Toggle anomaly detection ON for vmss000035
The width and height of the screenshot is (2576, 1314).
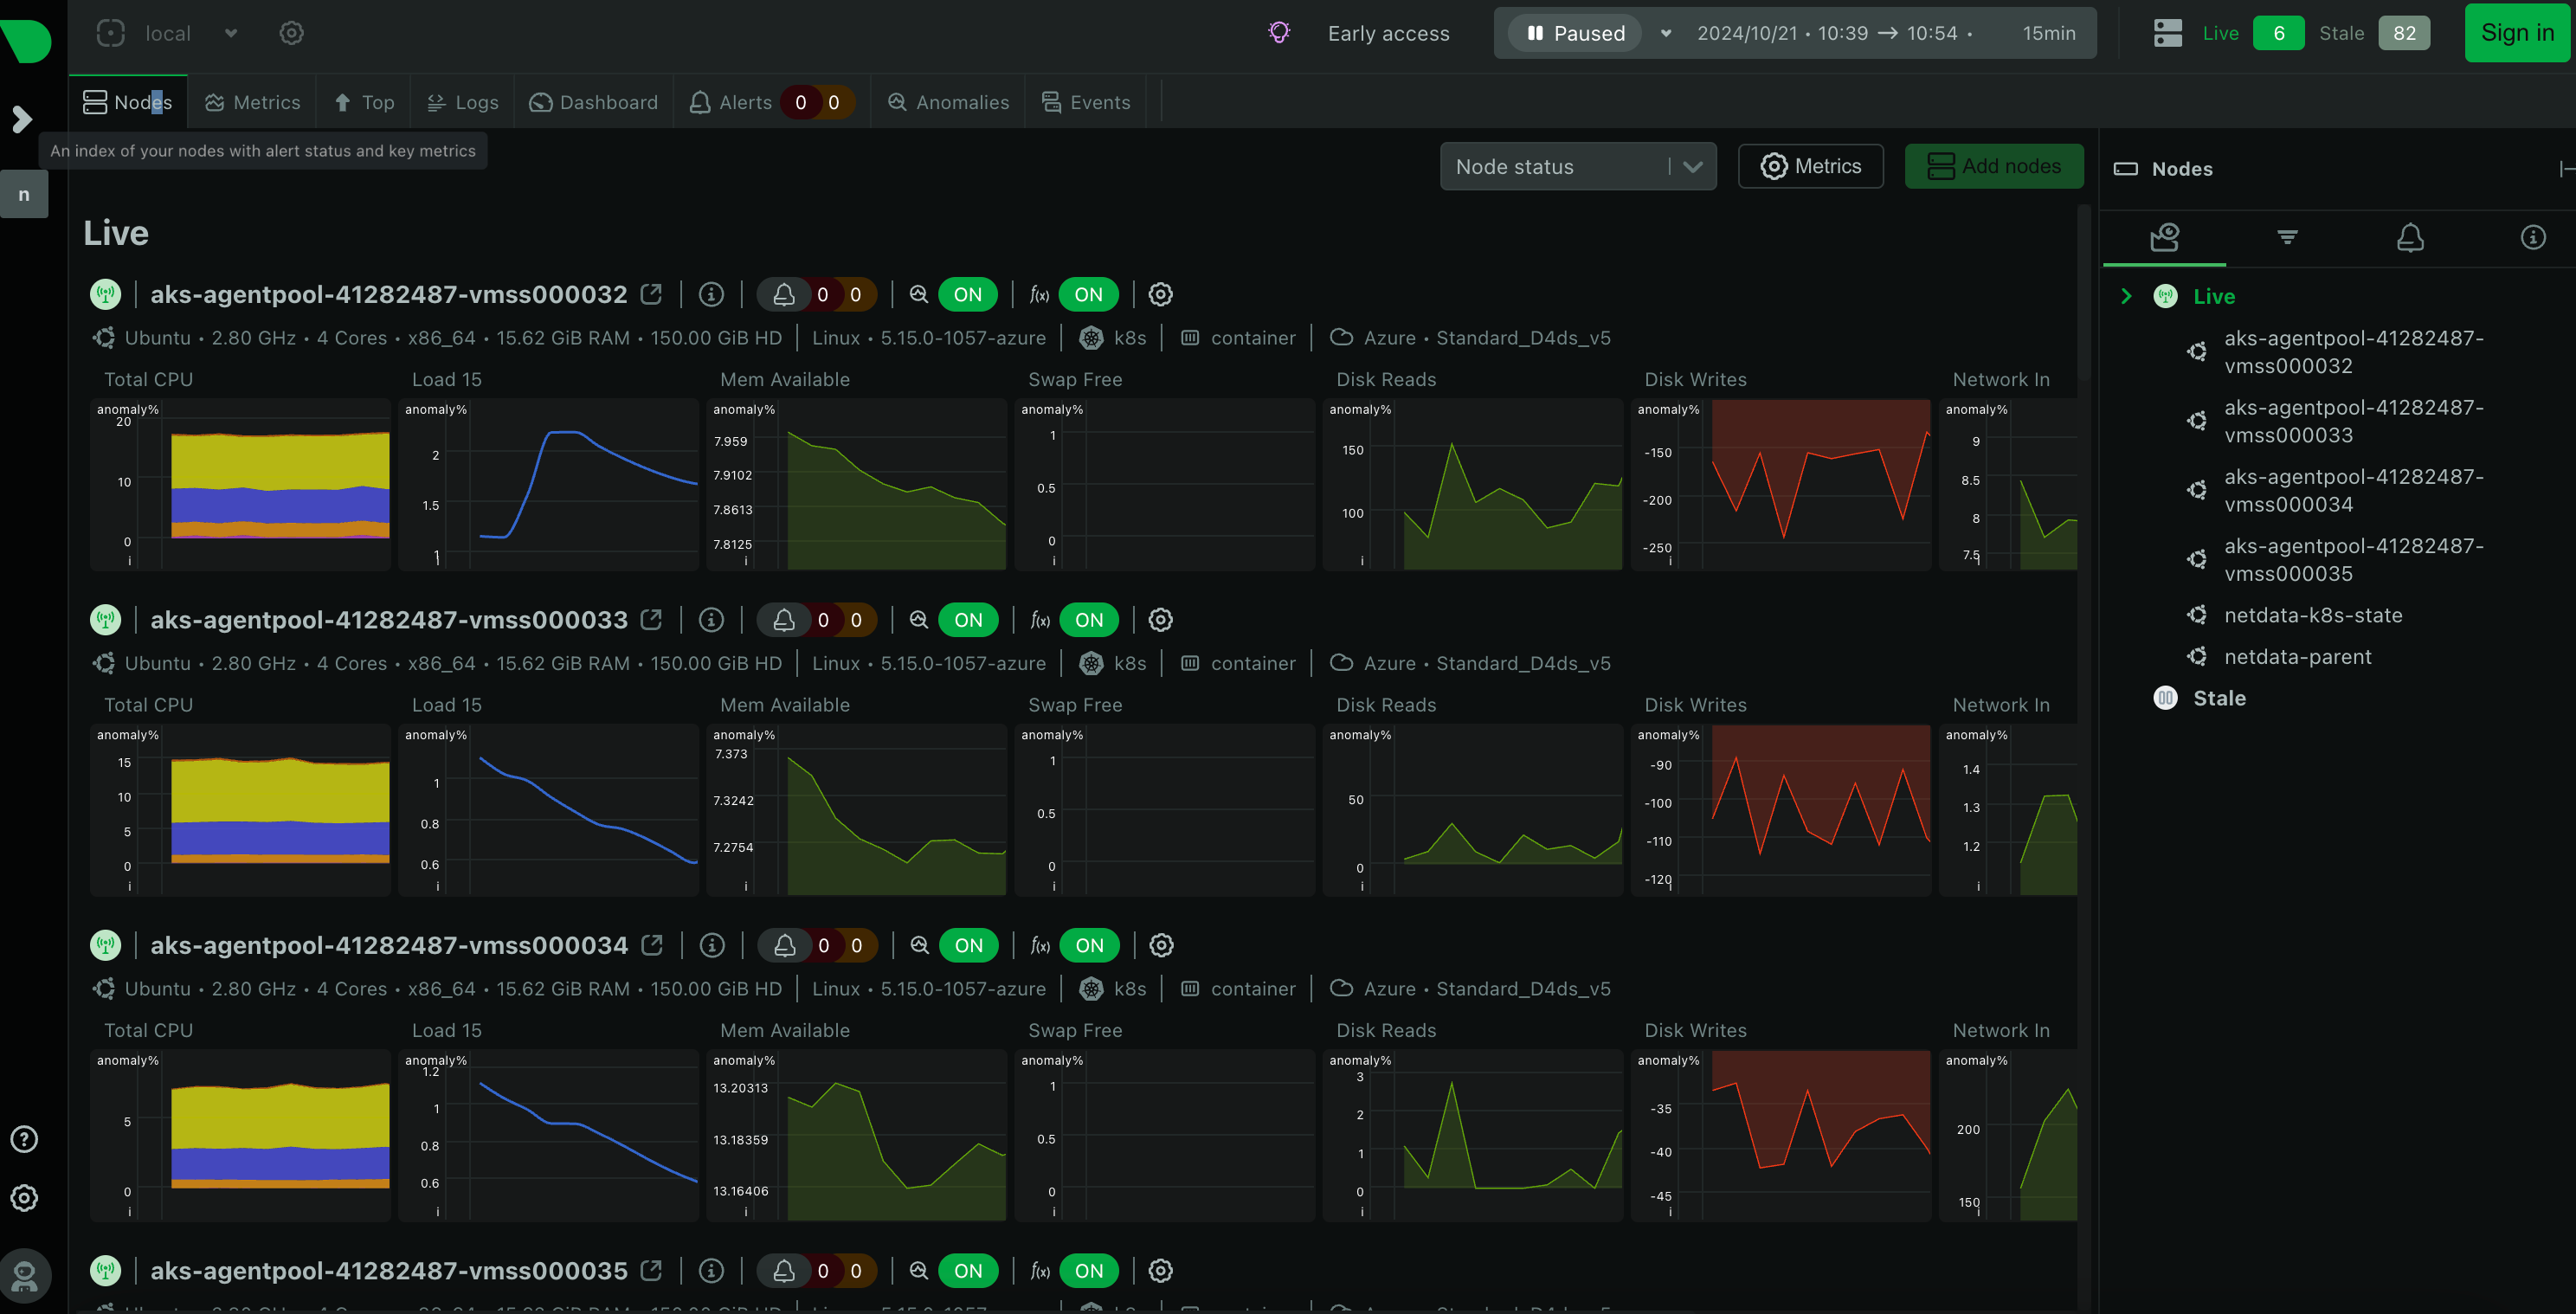tap(968, 1270)
